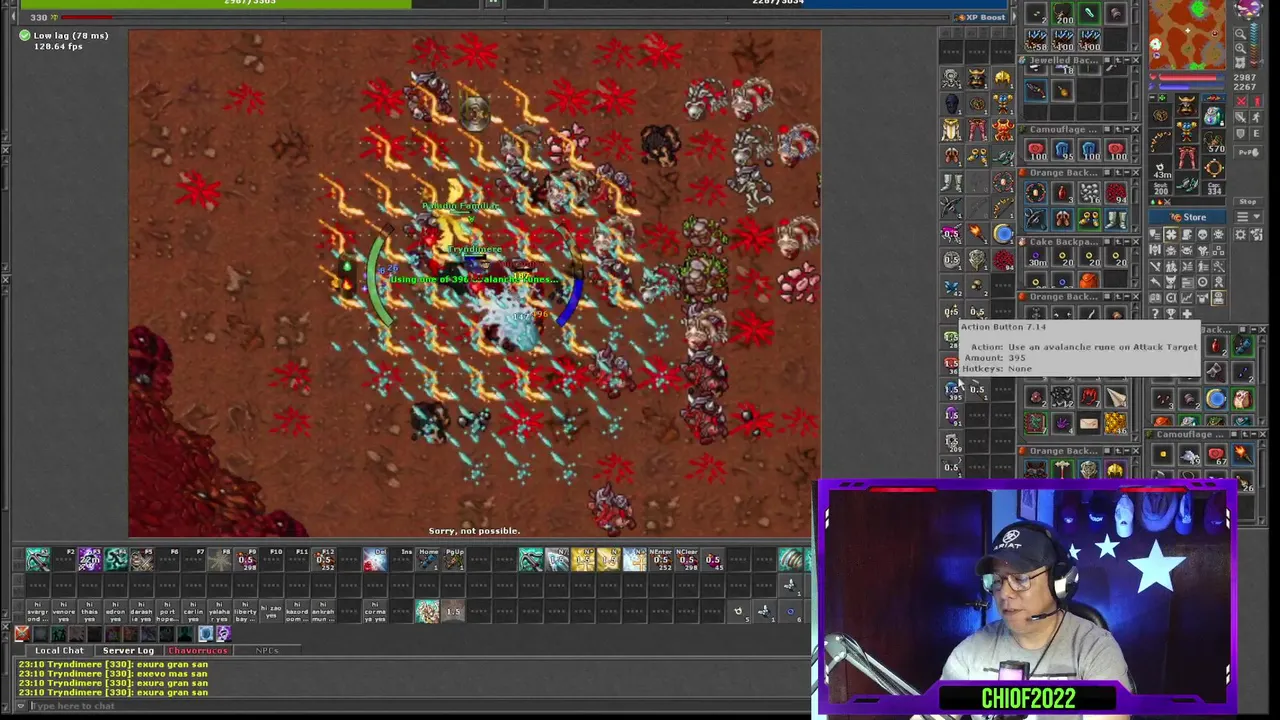Viewport: 1280px width, 720px height.
Task: Center the minimap on player
Action: (x=1241, y=62)
